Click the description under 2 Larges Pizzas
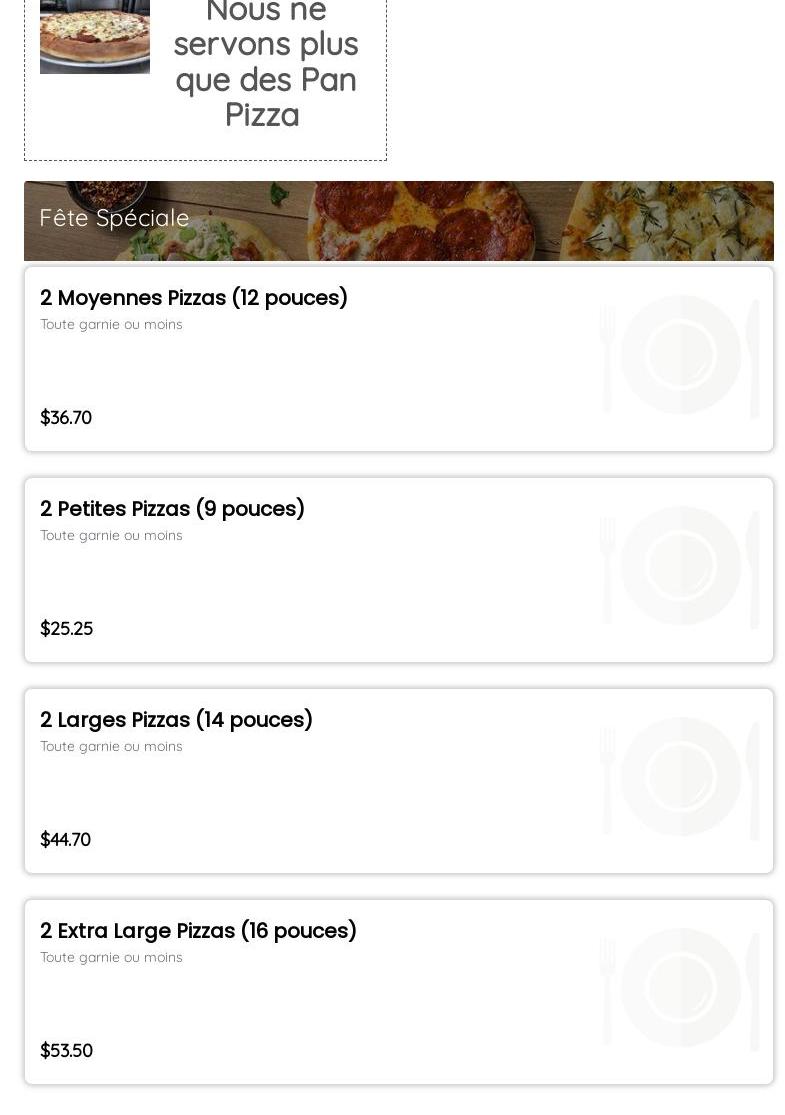The width and height of the screenshot is (785, 1115). click(111, 747)
